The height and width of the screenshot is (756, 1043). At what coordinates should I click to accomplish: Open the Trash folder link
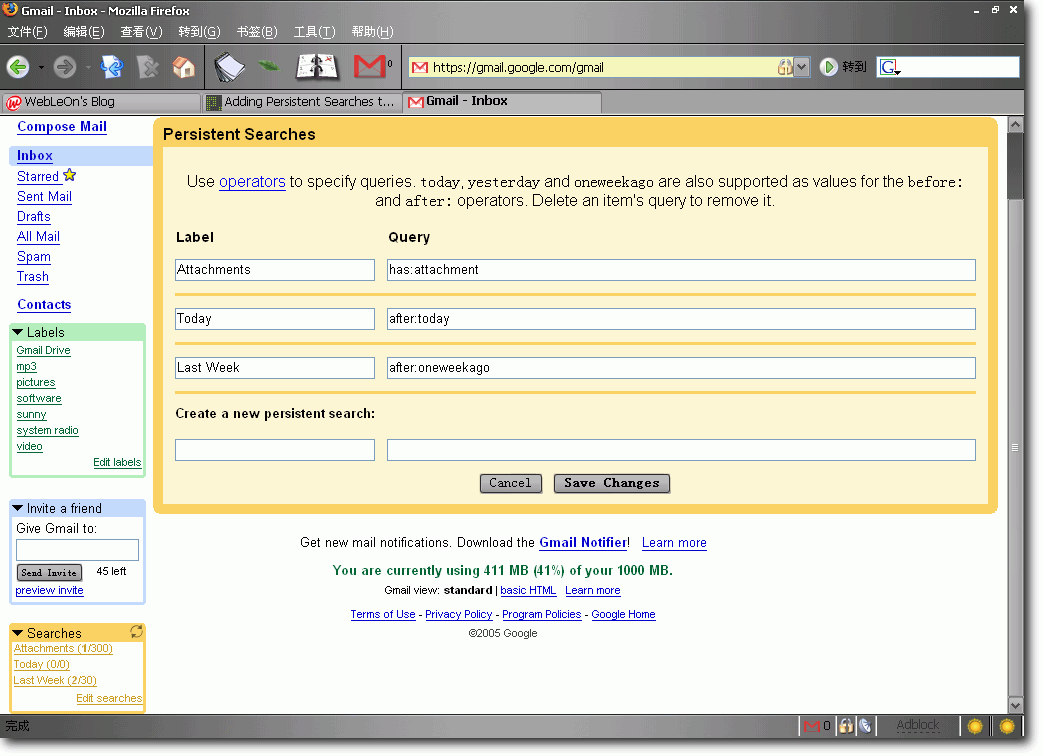[x=33, y=277]
